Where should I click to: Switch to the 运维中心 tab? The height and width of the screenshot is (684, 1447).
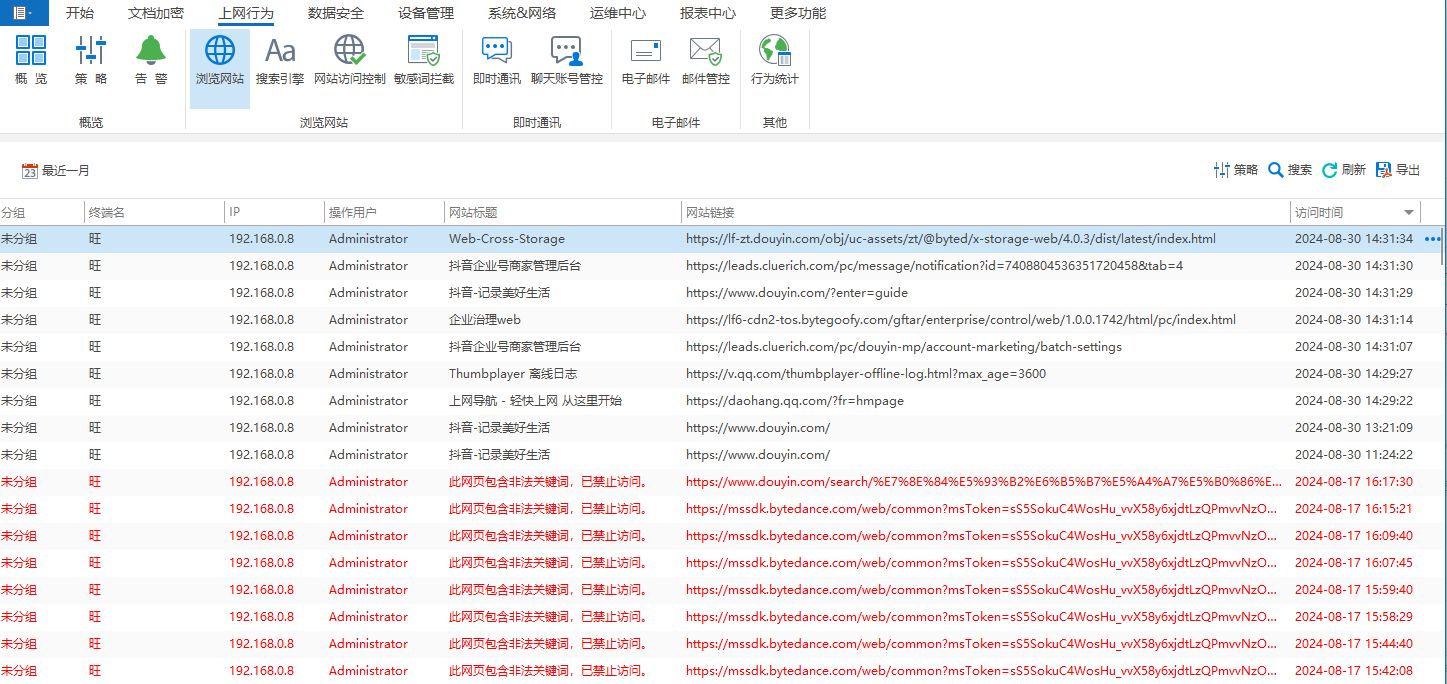[618, 13]
